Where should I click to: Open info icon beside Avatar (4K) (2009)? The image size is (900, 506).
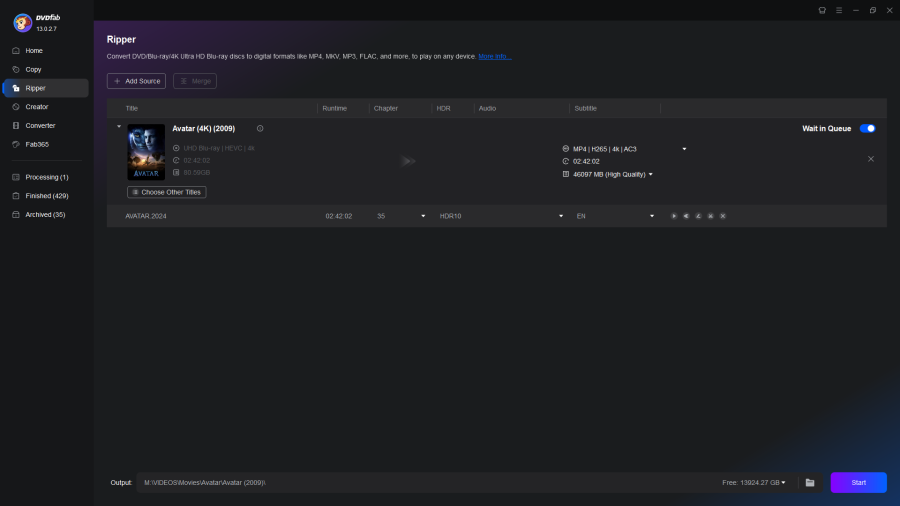click(x=260, y=129)
